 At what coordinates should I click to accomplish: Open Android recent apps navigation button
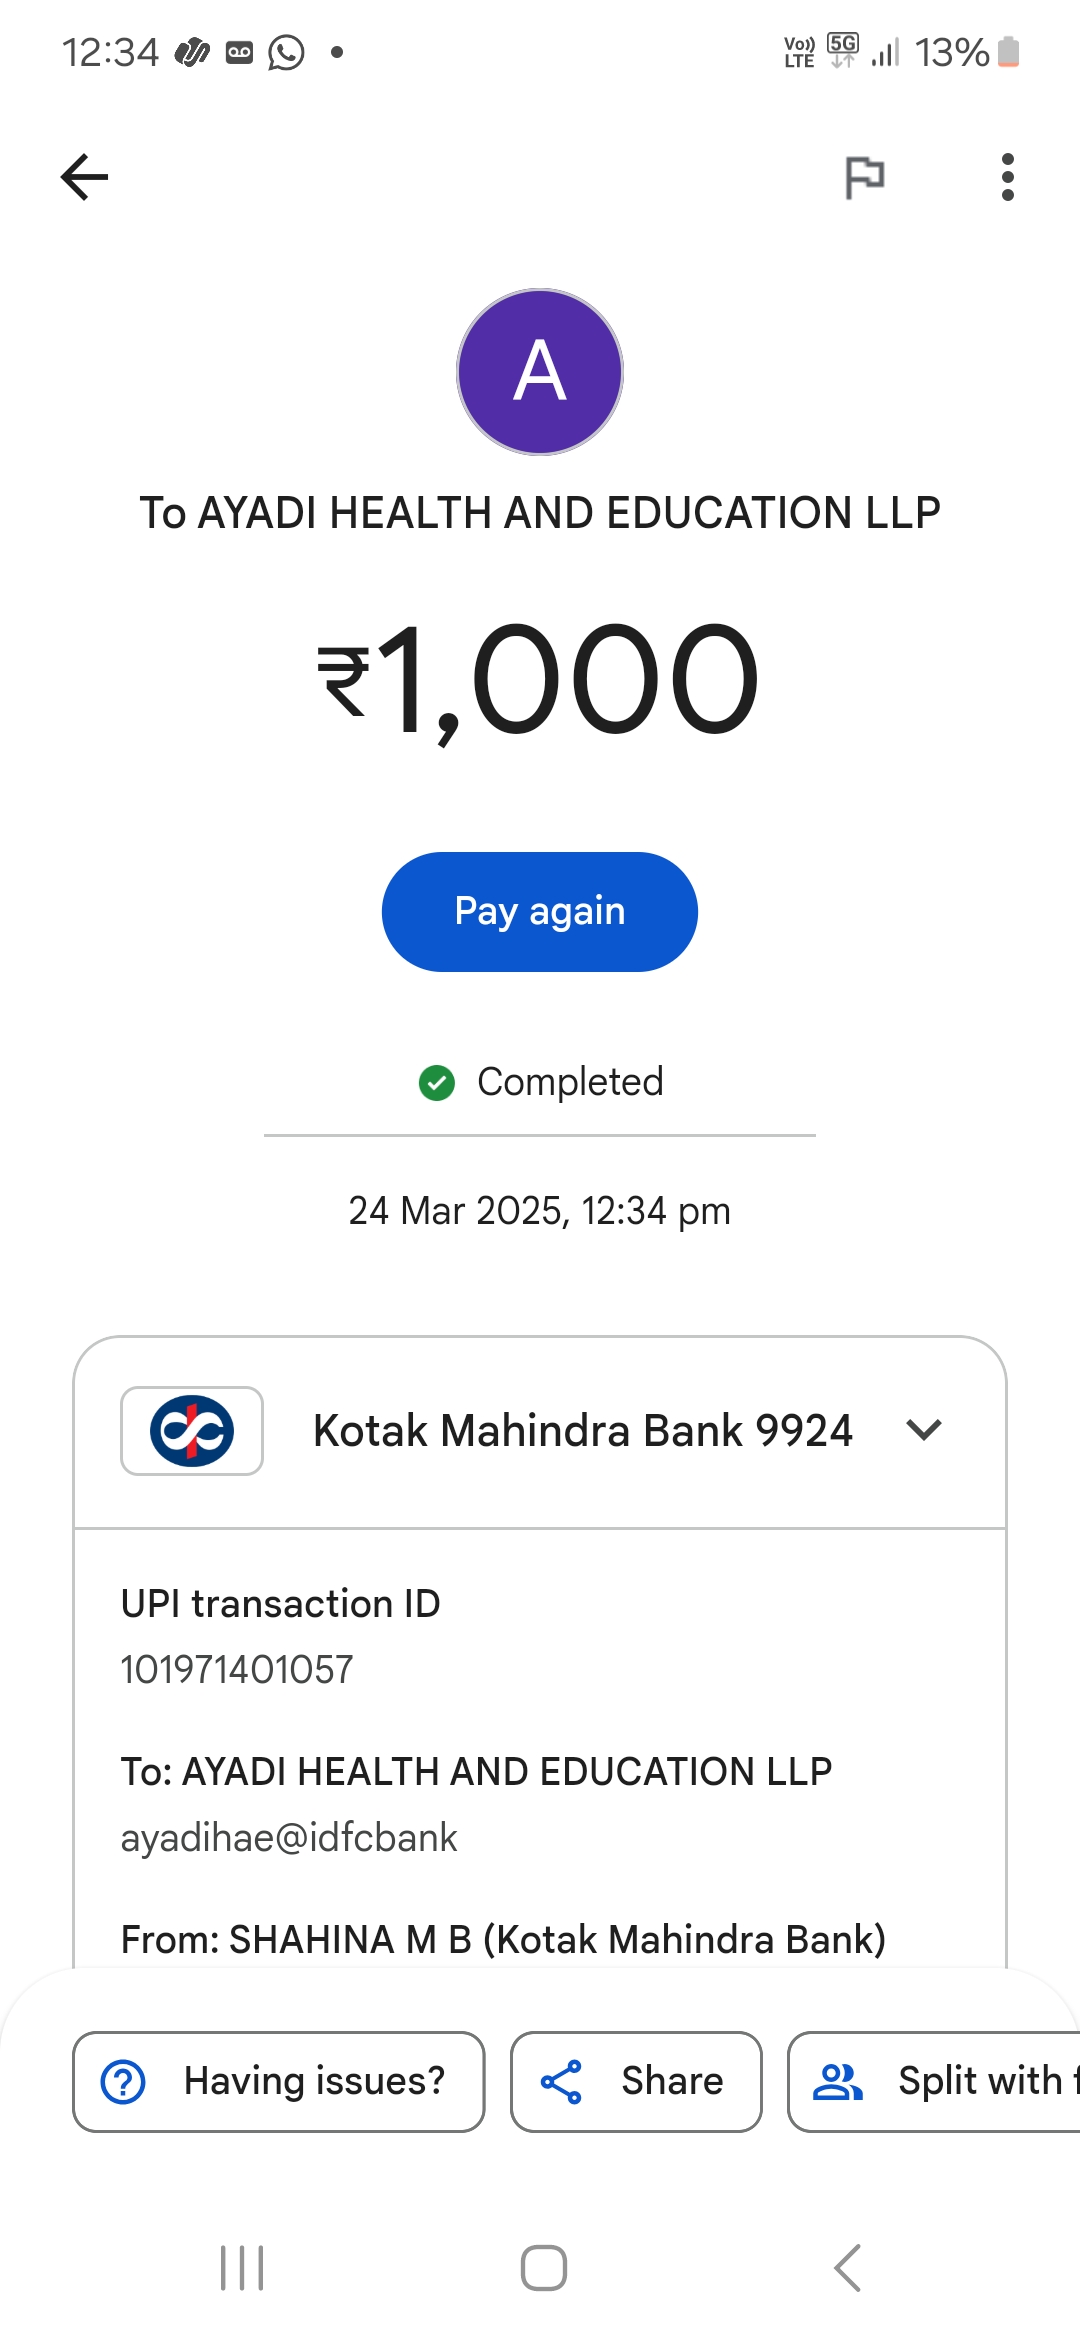242,2268
